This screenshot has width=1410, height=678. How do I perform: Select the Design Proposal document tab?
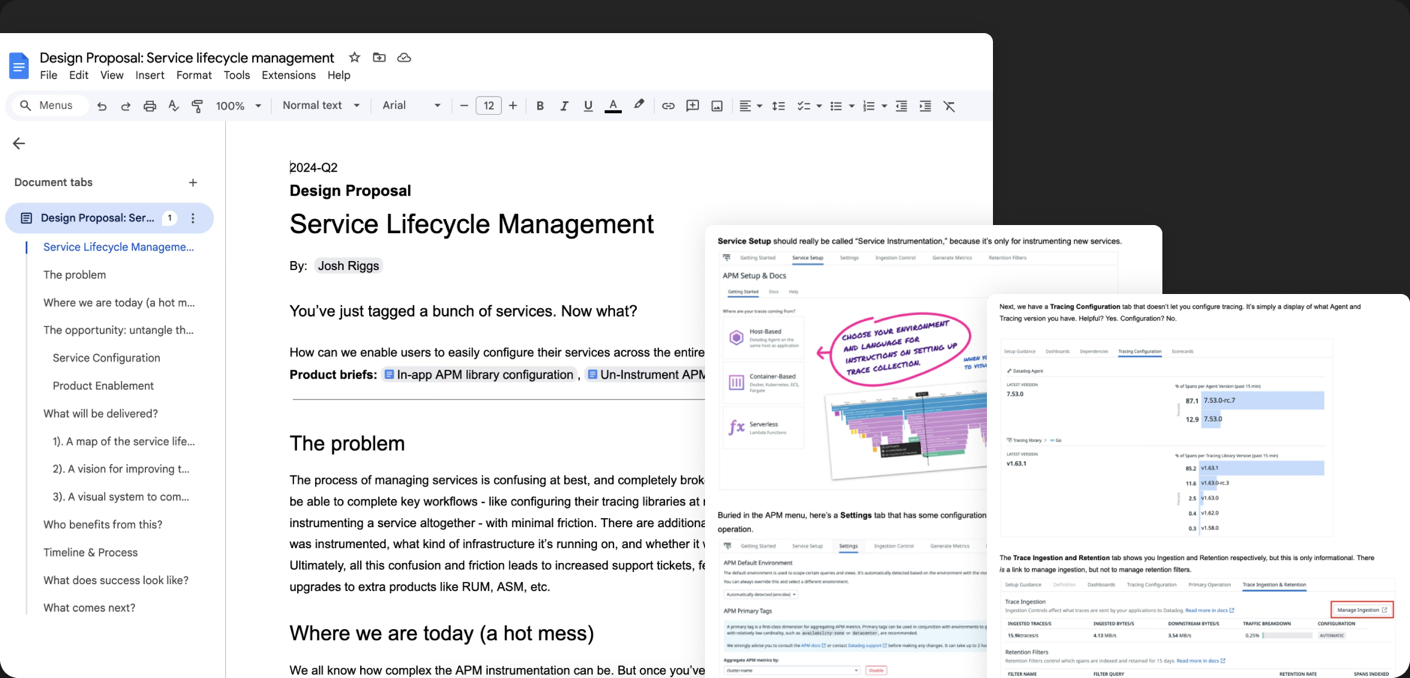point(109,218)
